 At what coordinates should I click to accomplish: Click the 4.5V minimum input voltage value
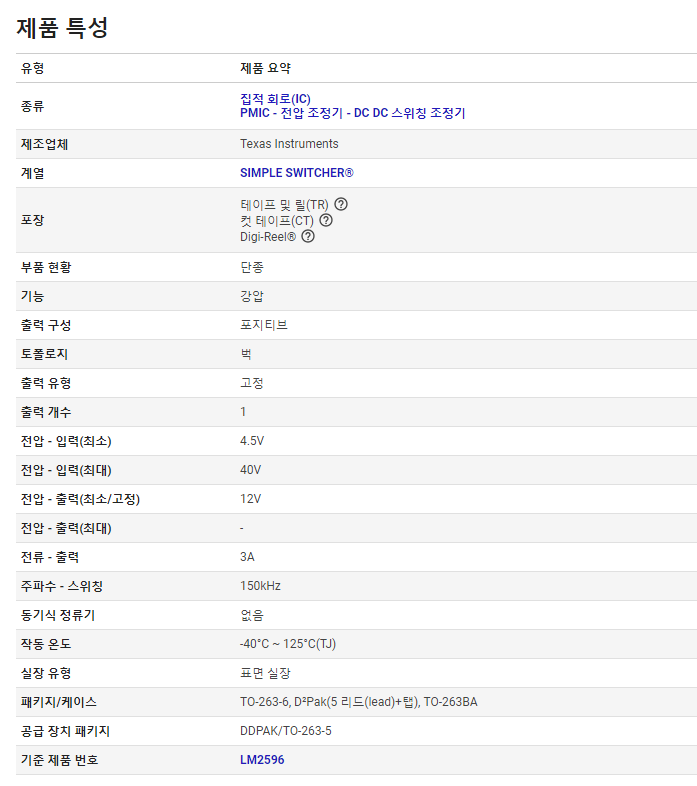click(252, 441)
